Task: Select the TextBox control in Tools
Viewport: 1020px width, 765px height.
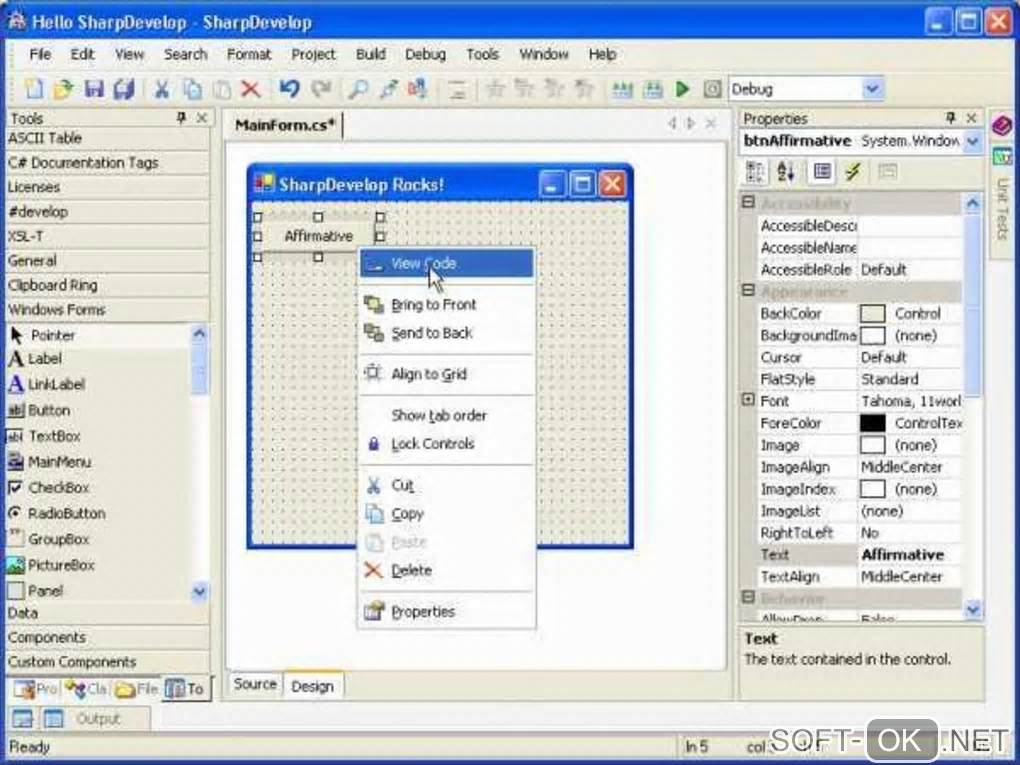Action: click(99, 436)
